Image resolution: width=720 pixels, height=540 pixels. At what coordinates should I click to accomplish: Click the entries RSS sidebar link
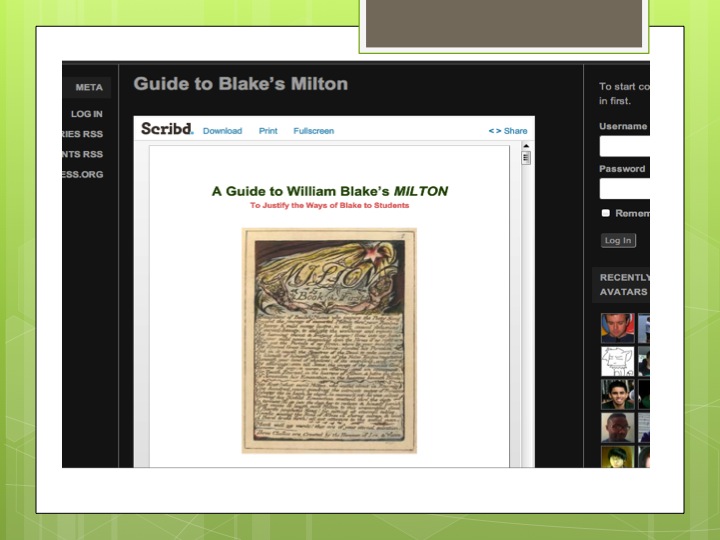[83, 134]
